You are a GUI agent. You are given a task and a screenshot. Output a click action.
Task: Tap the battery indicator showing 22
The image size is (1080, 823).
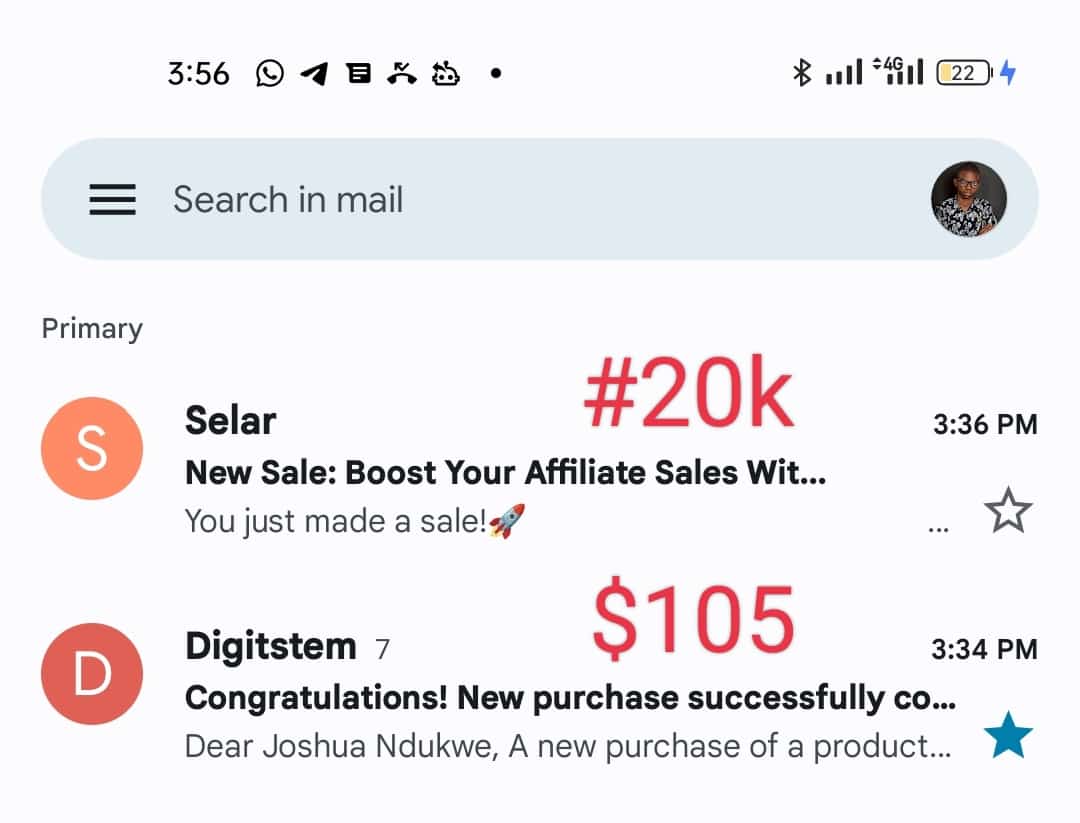[964, 72]
